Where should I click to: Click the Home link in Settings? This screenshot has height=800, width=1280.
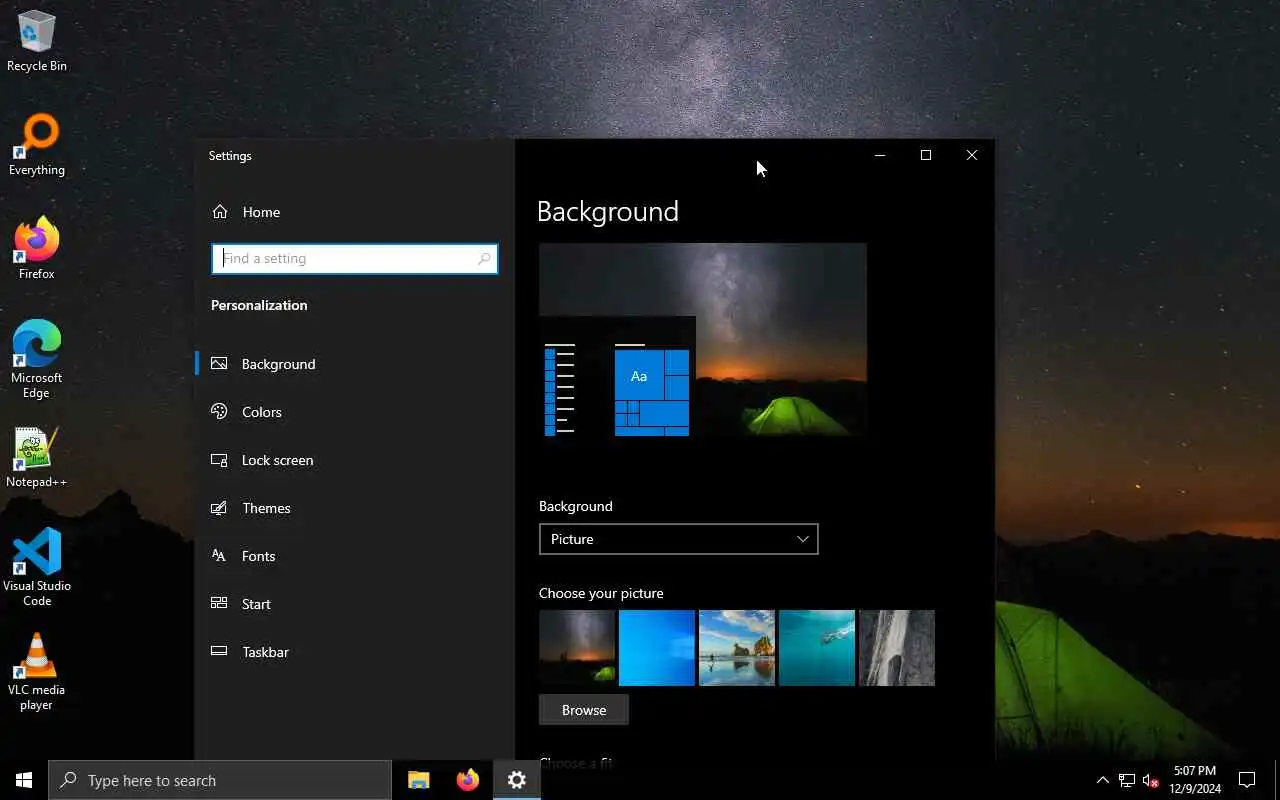coord(261,212)
